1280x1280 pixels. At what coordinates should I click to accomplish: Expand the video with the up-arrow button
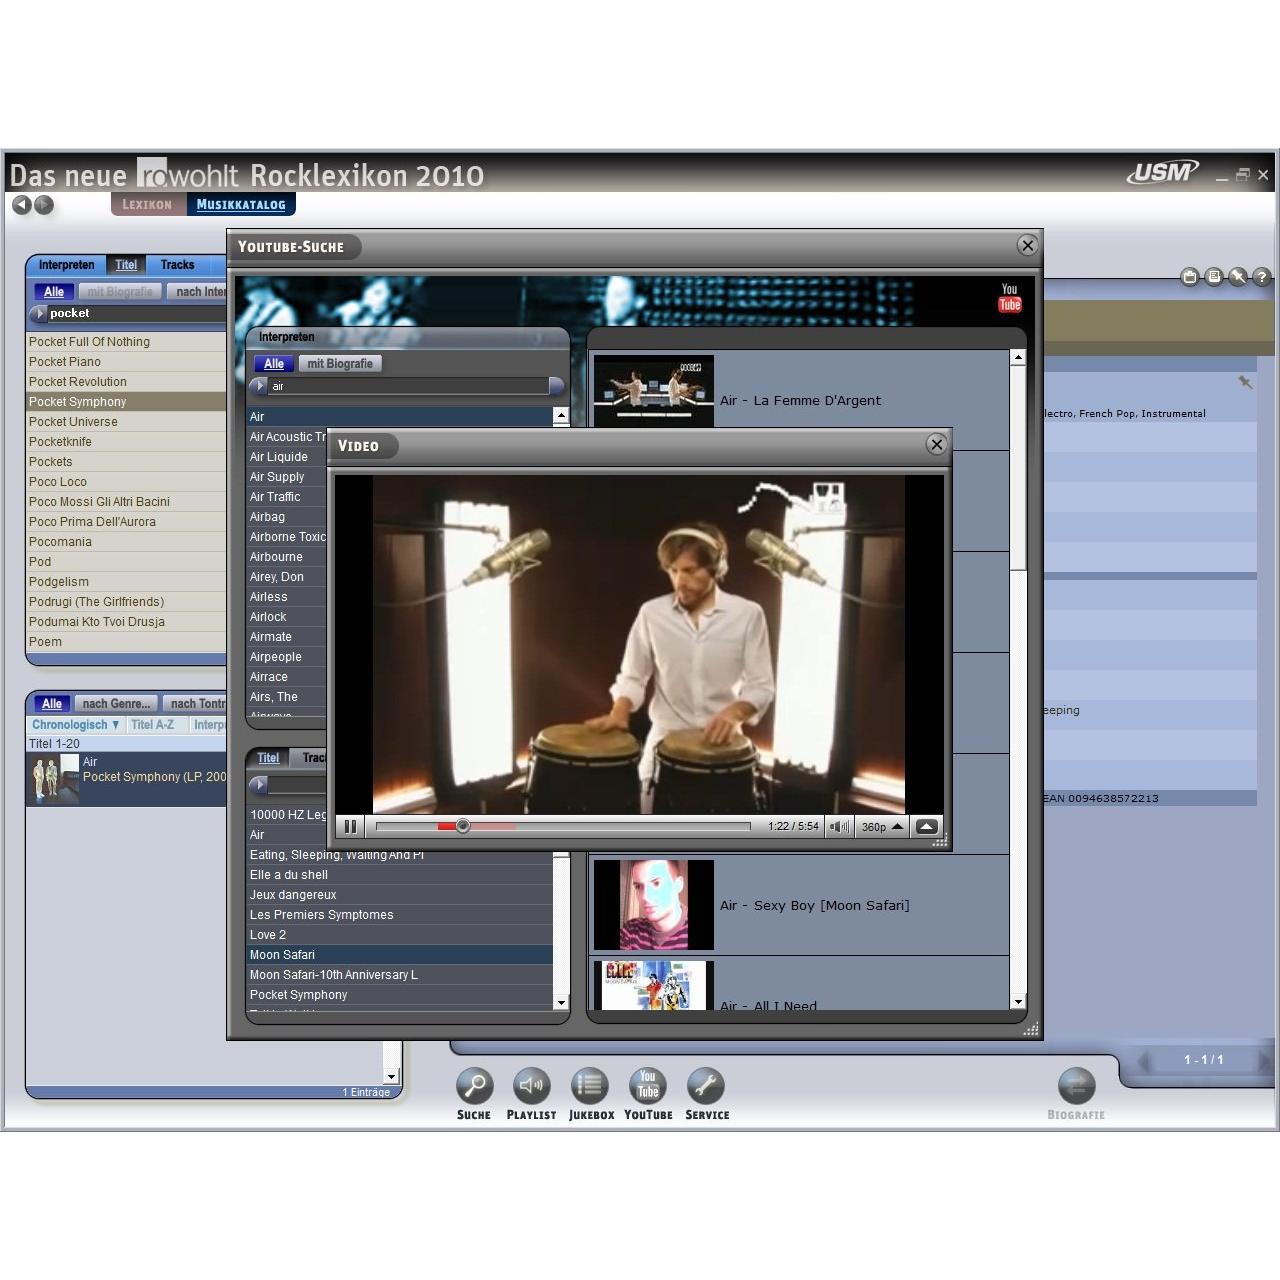pos(927,826)
